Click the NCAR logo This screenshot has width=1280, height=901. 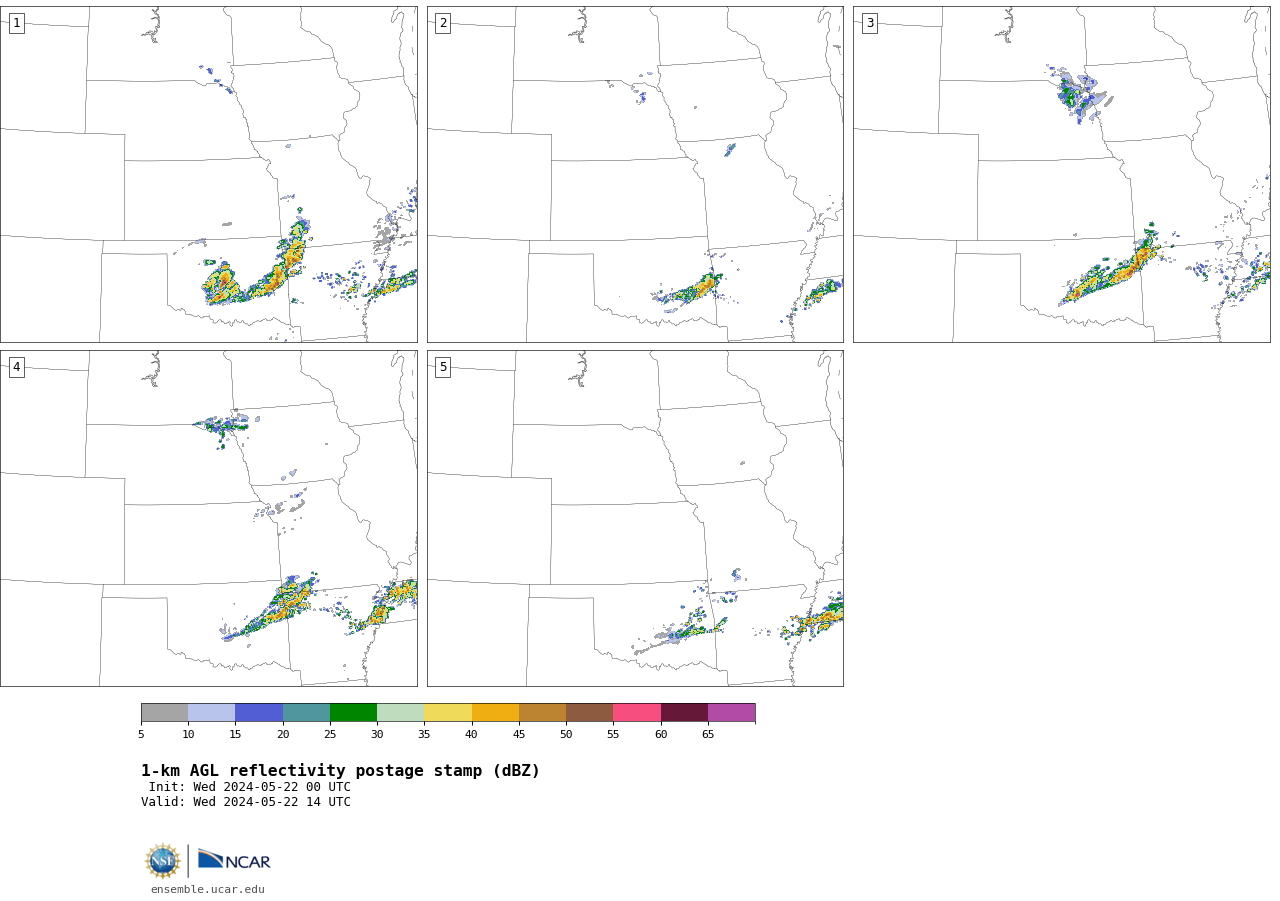pyautogui.click(x=234, y=860)
